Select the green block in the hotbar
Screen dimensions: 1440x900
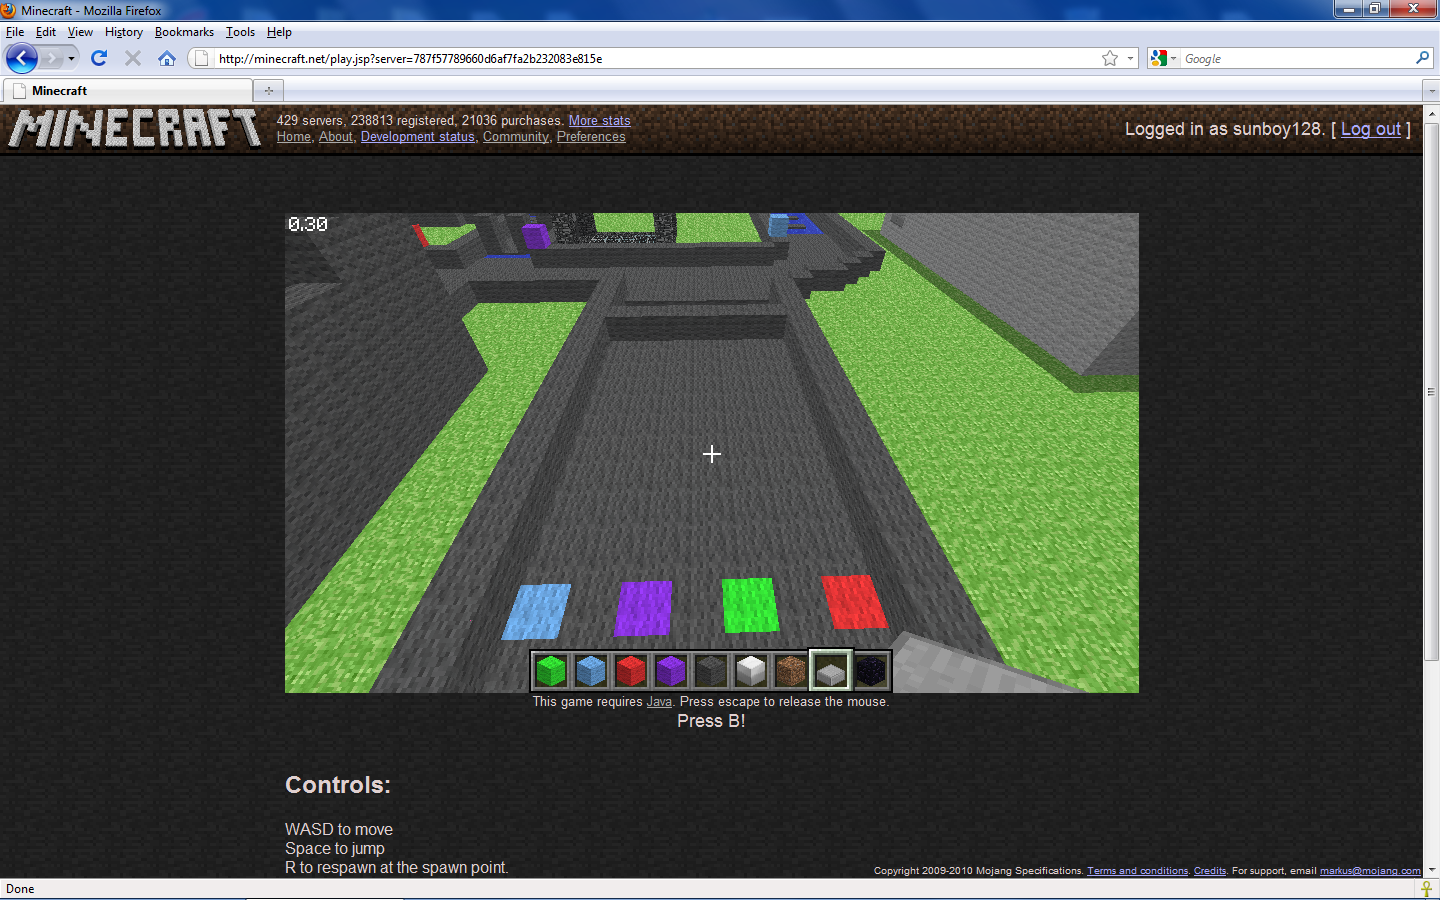tap(551, 670)
